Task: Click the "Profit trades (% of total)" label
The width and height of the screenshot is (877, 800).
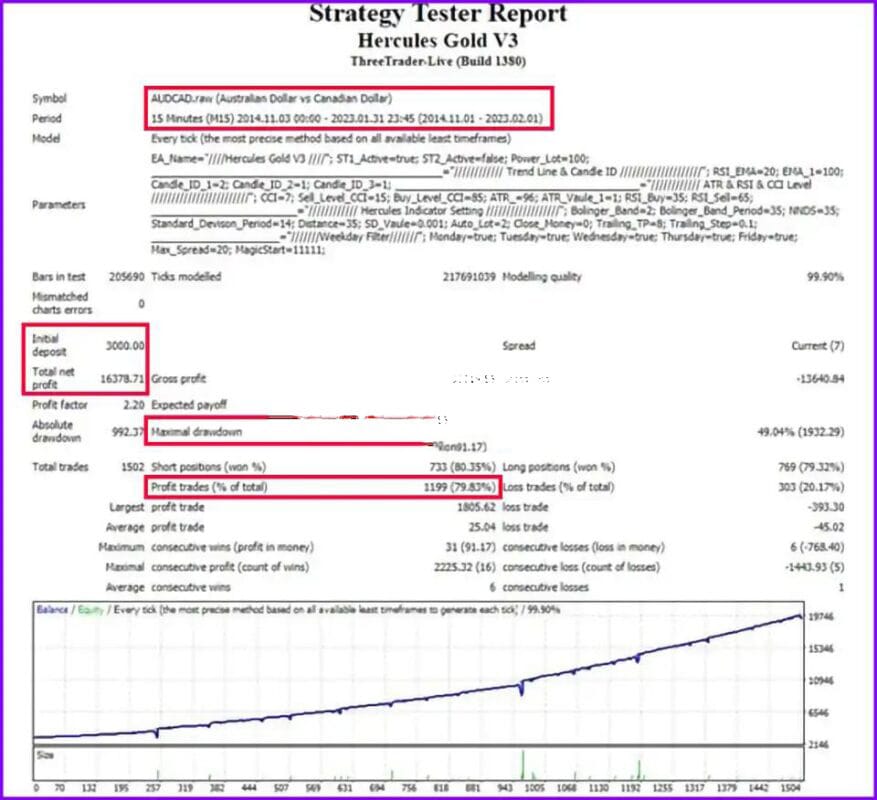Action: coord(209,487)
